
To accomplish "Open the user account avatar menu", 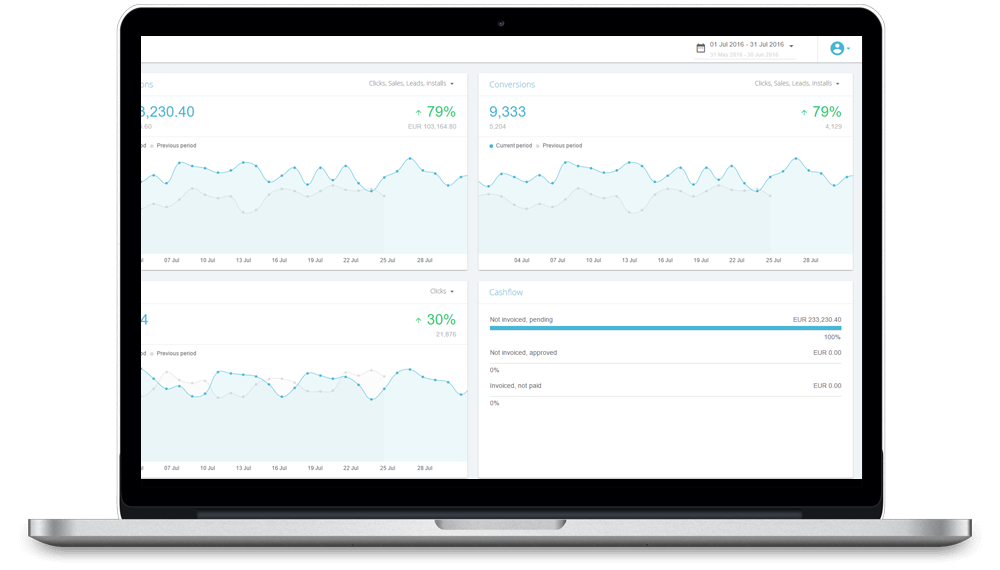I will point(839,48).
